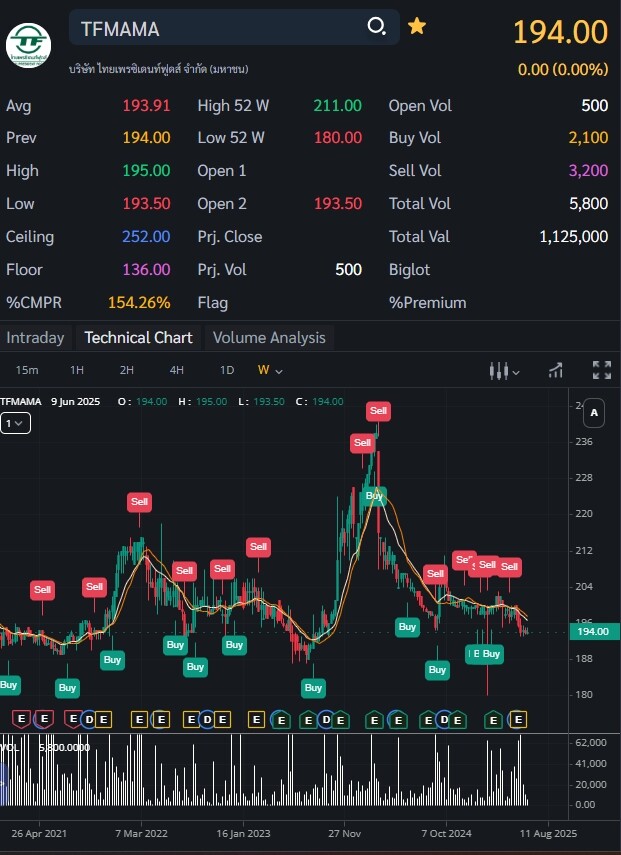This screenshot has width=621, height=855.
Task: Click the search magnifier icon
Action: point(377,26)
